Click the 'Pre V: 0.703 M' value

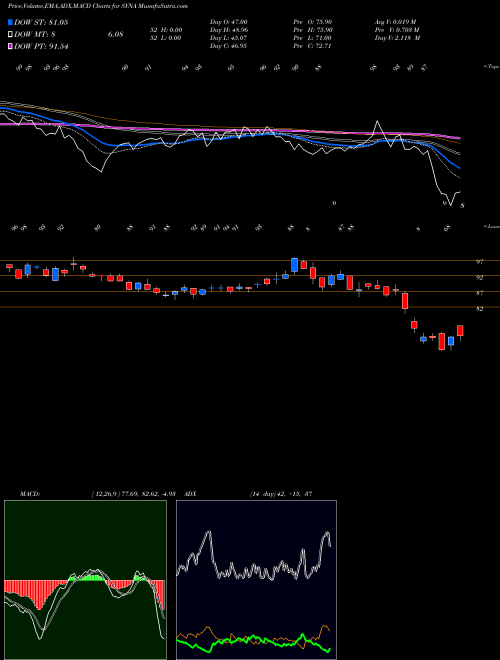(397, 30)
